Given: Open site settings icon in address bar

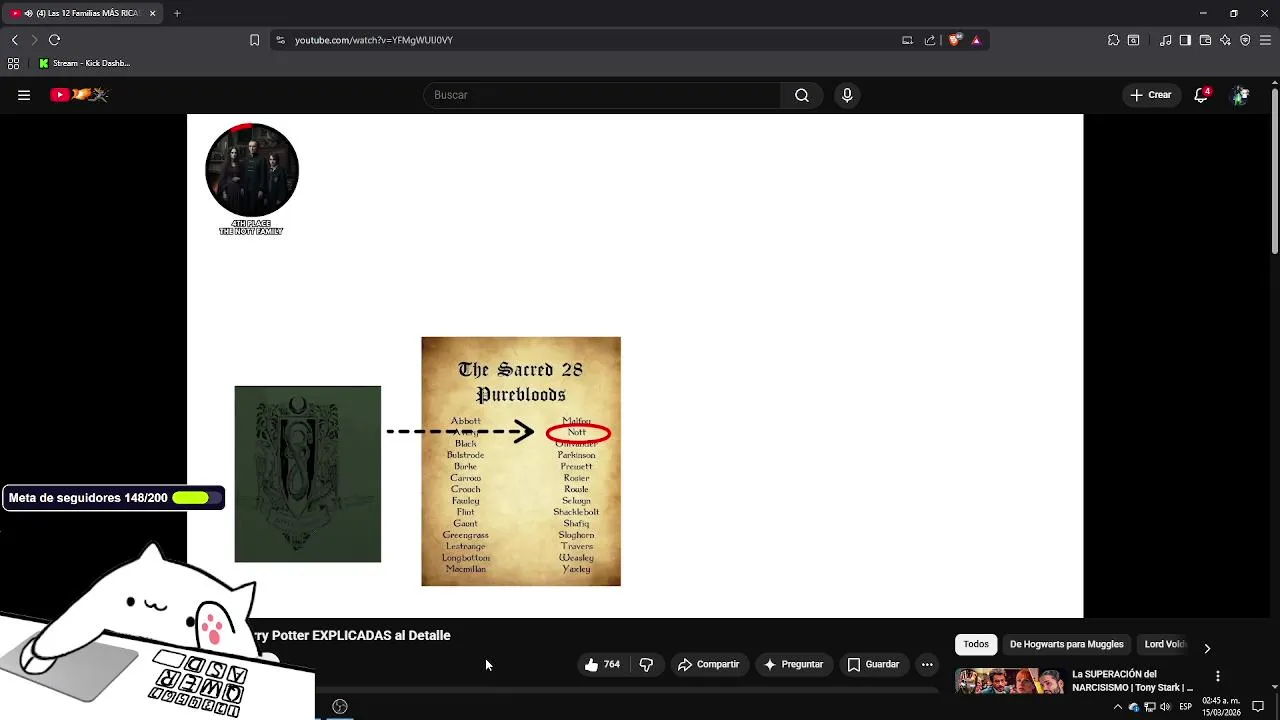Looking at the screenshot, I should tap(280, 40).
